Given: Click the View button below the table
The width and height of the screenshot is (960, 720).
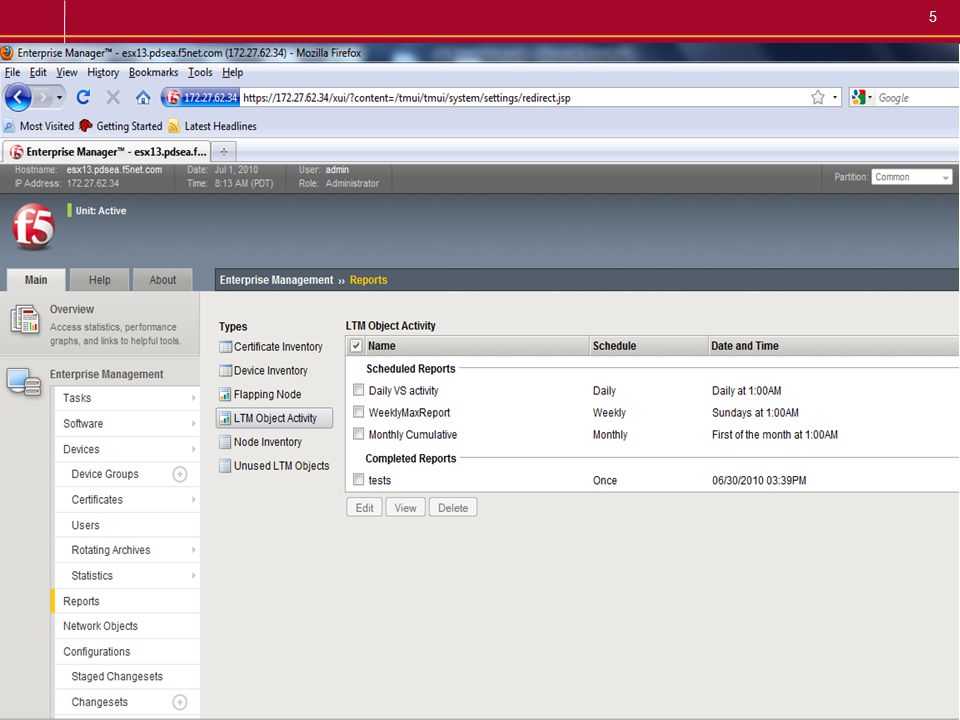Looking at the screenshot, I should click(405, 508).
